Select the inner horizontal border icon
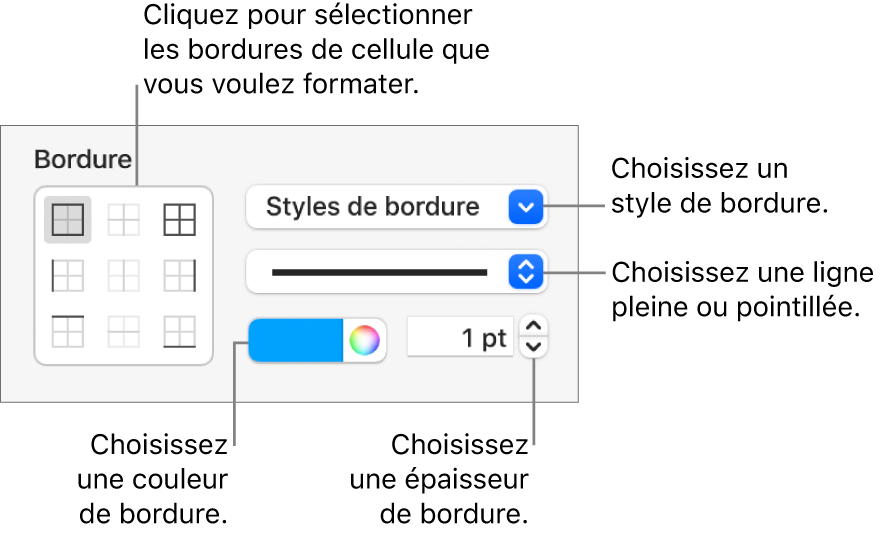This screenshot has height=540, width=888. click(x=123, y=331)
